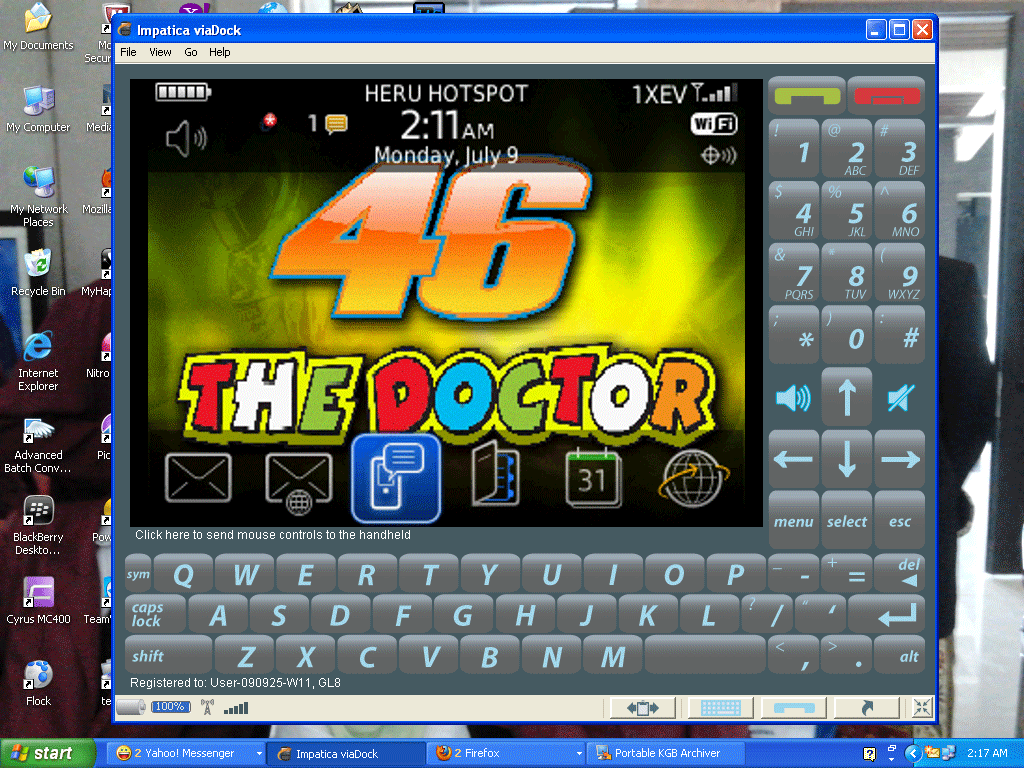Click the speaker profile icon on handheld
Image resolution: width=1024 pixels, height=768 pixels.
pyautogui.click(x=186, y=138)
